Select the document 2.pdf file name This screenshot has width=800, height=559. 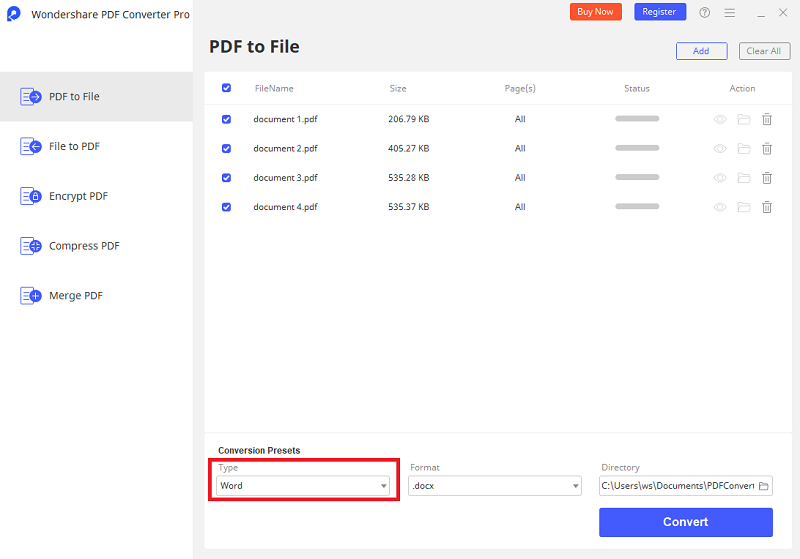[285, 148]
